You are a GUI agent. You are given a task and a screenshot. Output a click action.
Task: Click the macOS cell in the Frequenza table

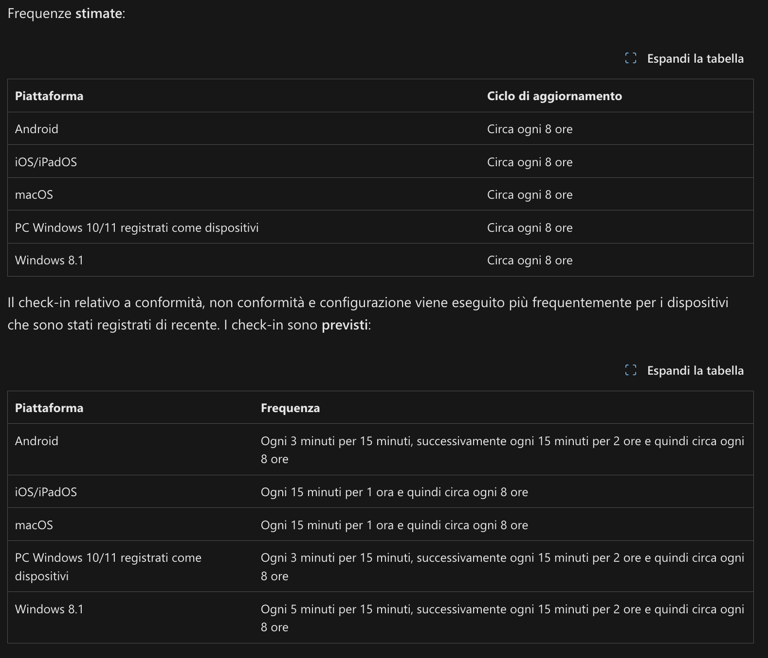click(x=34, y=525)
